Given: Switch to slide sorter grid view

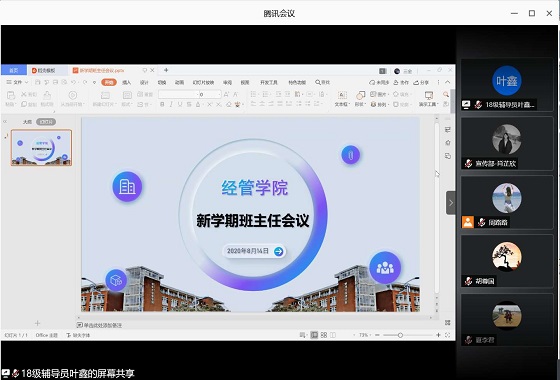Looking at the screenshot, I should 324,335.
